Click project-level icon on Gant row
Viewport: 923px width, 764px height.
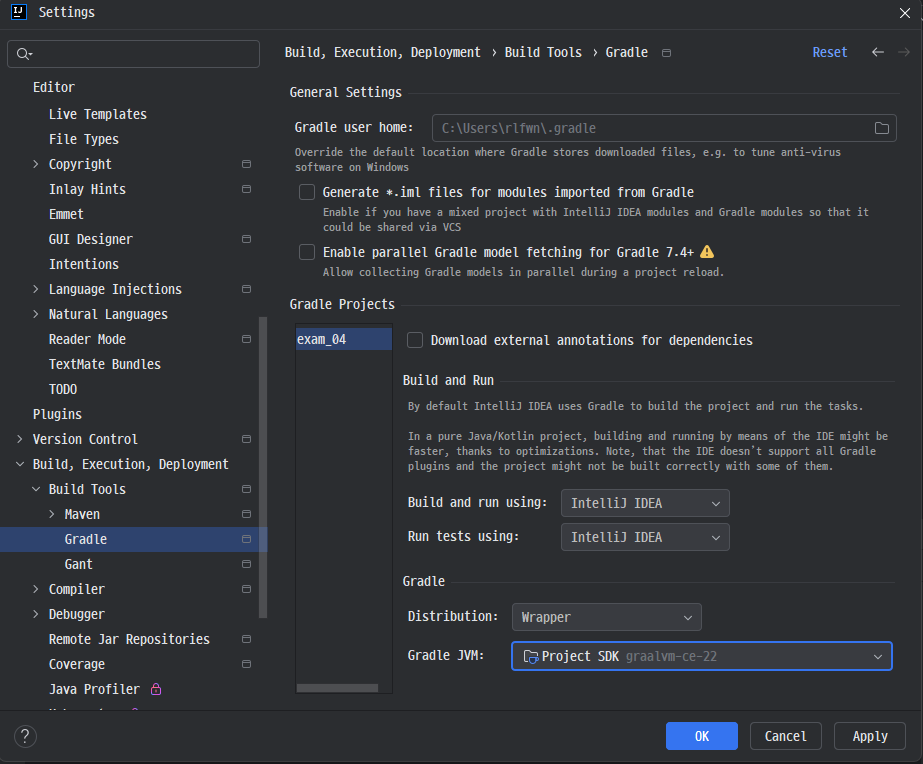[x=247, y=564]
